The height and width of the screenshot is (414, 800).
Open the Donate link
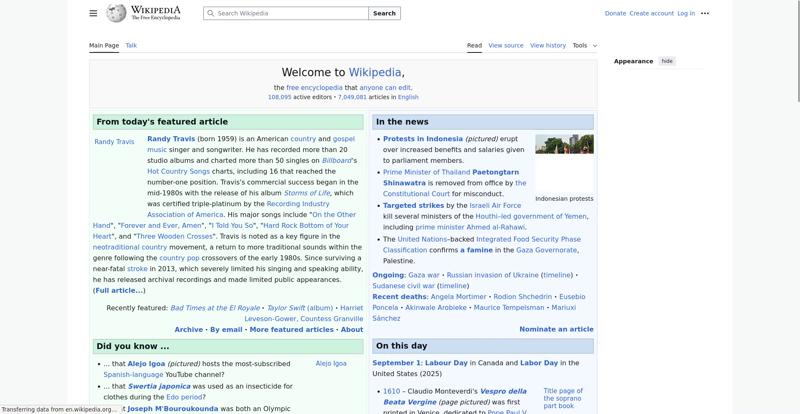615,13
